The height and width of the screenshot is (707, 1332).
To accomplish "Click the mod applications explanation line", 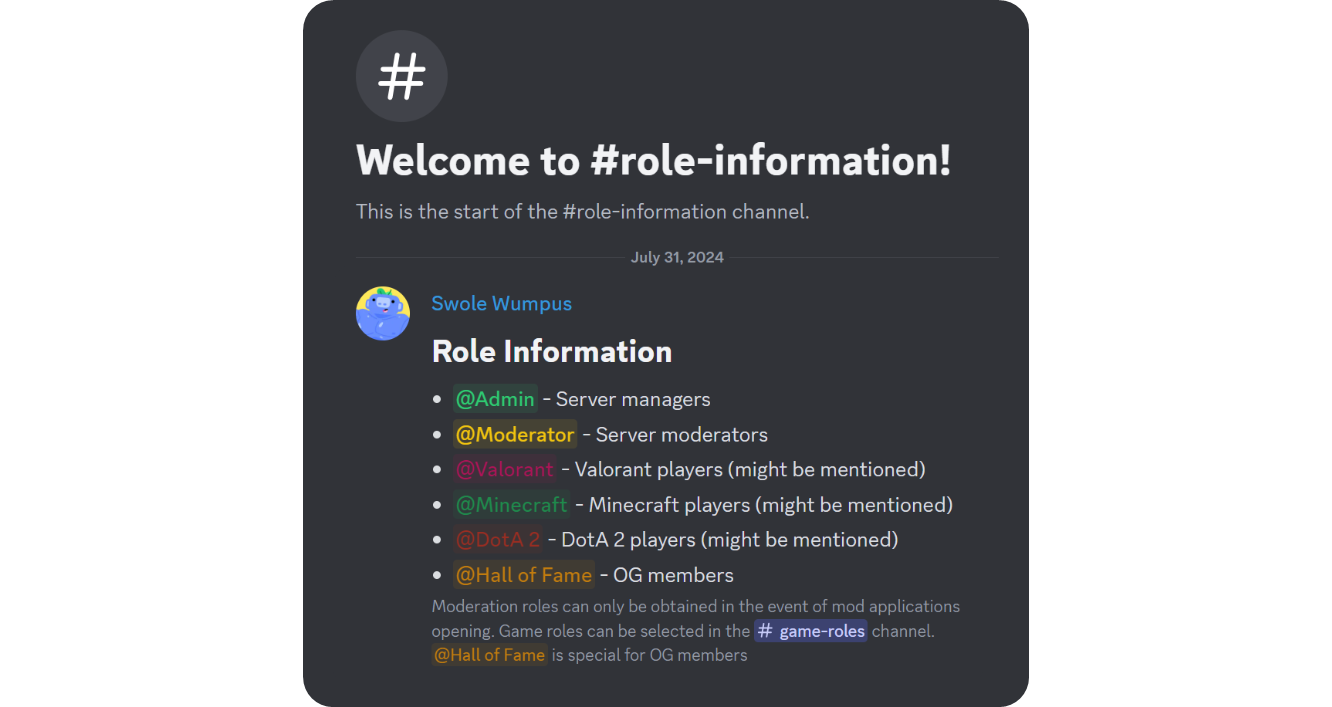I will pyautogui.click(x=696, y=606).
